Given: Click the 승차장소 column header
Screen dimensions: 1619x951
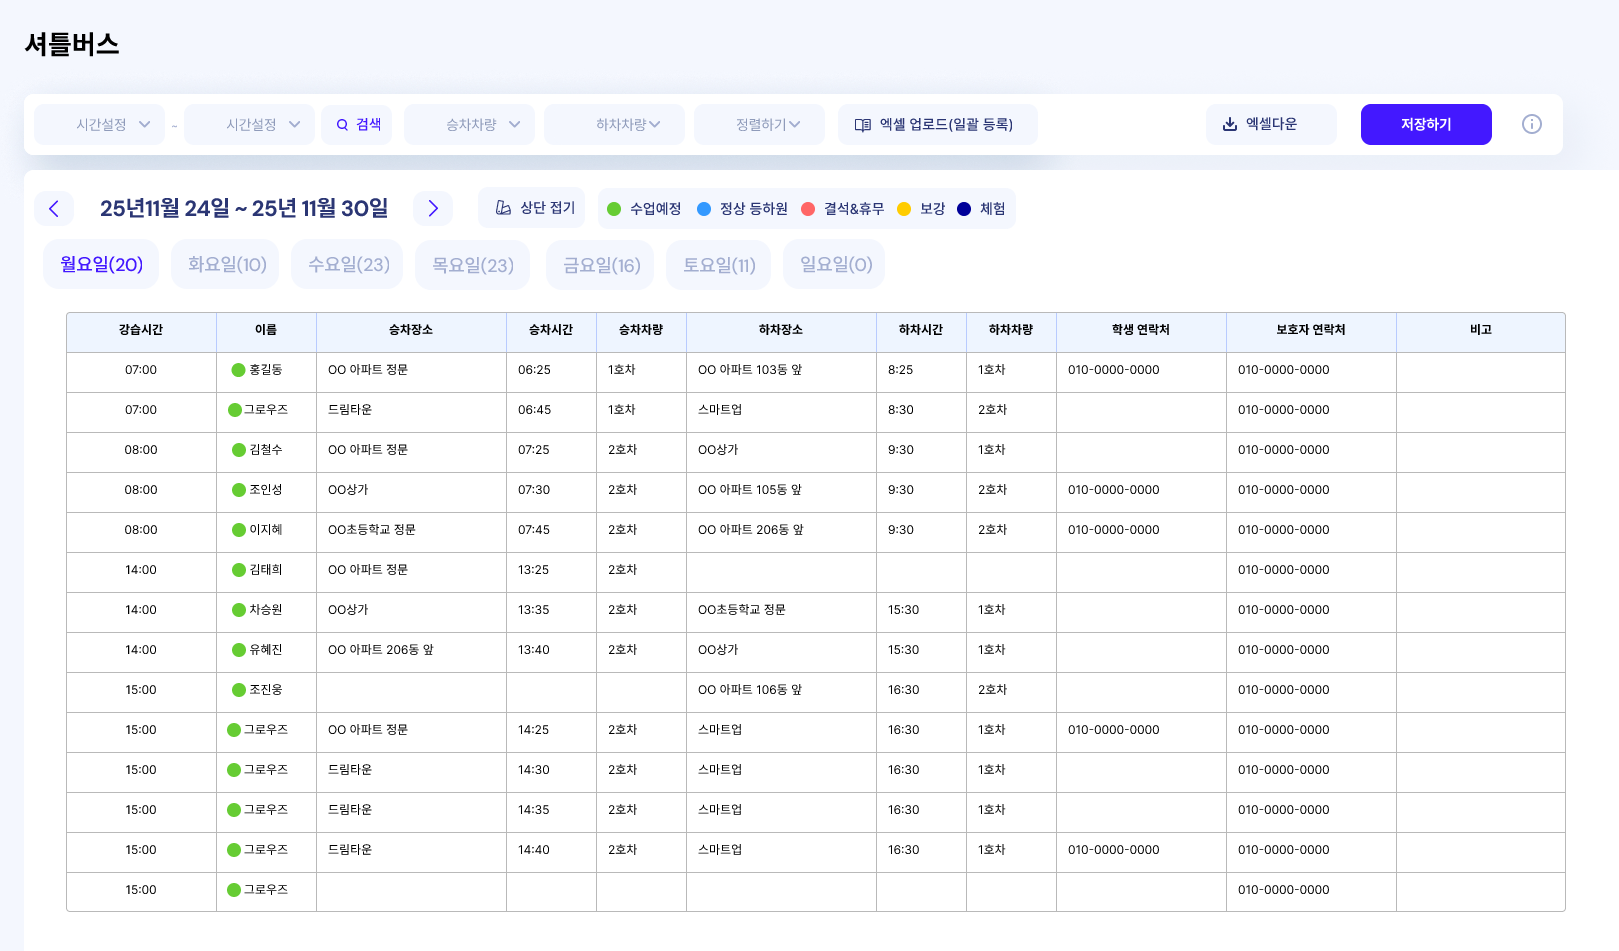Looking at the screenshot, I should pos(411,330).
